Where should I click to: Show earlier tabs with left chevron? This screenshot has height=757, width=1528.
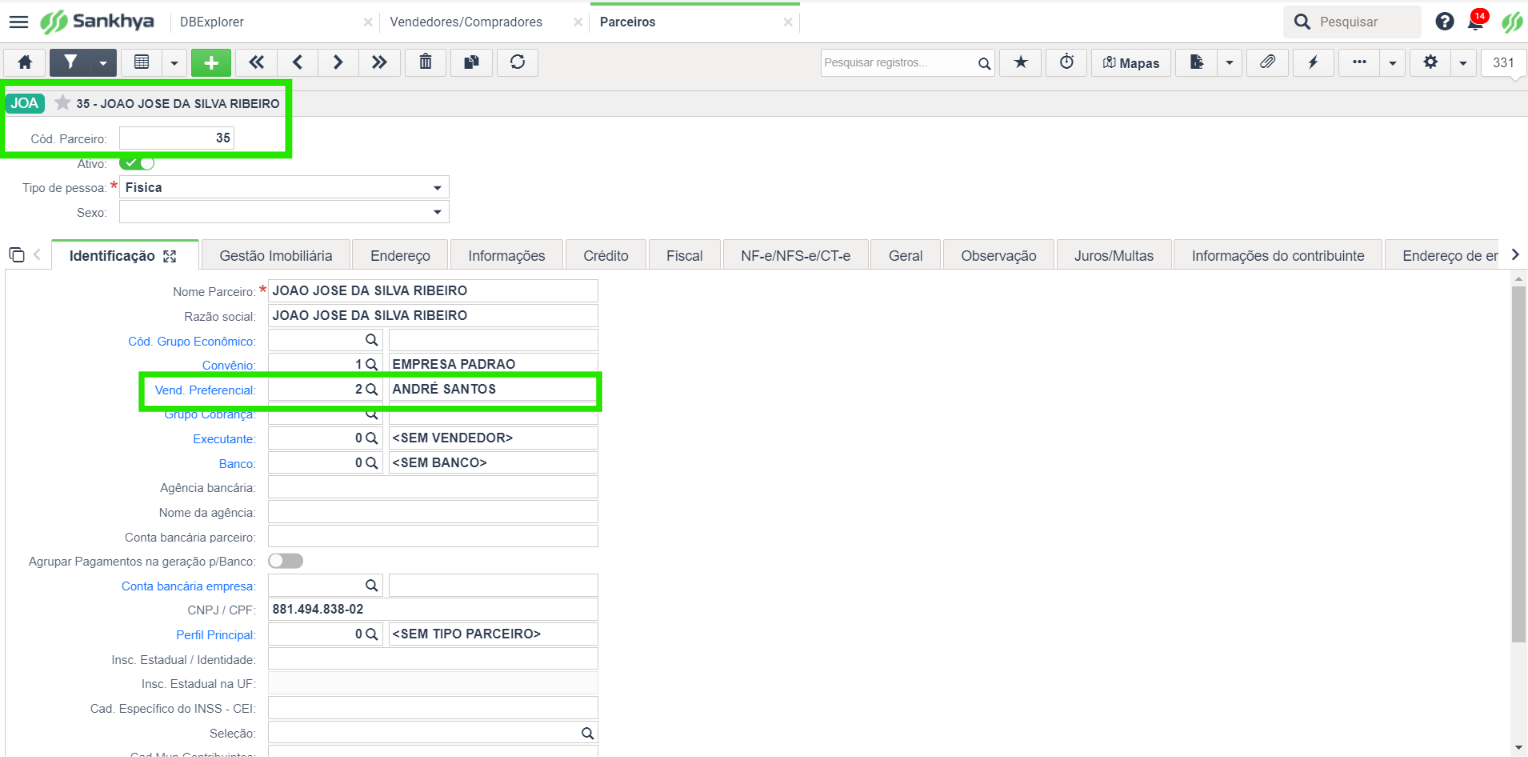[x=37, y=255]
